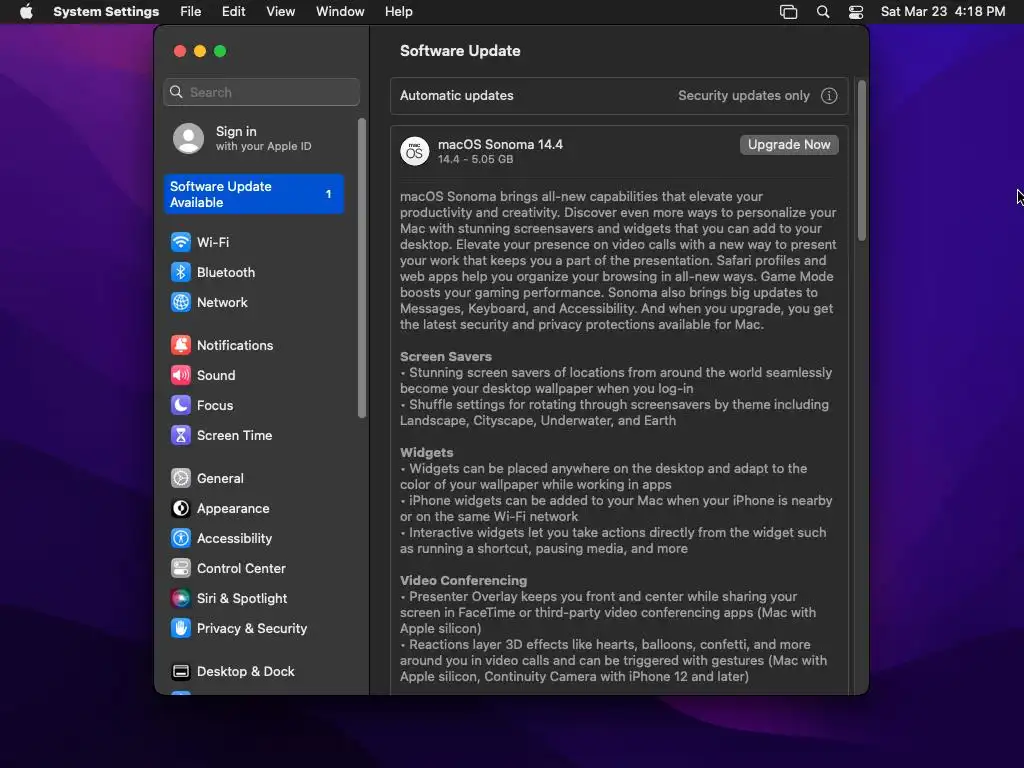Open the Accessibility icon
1024x768 pixels.
tap(181, 539)
